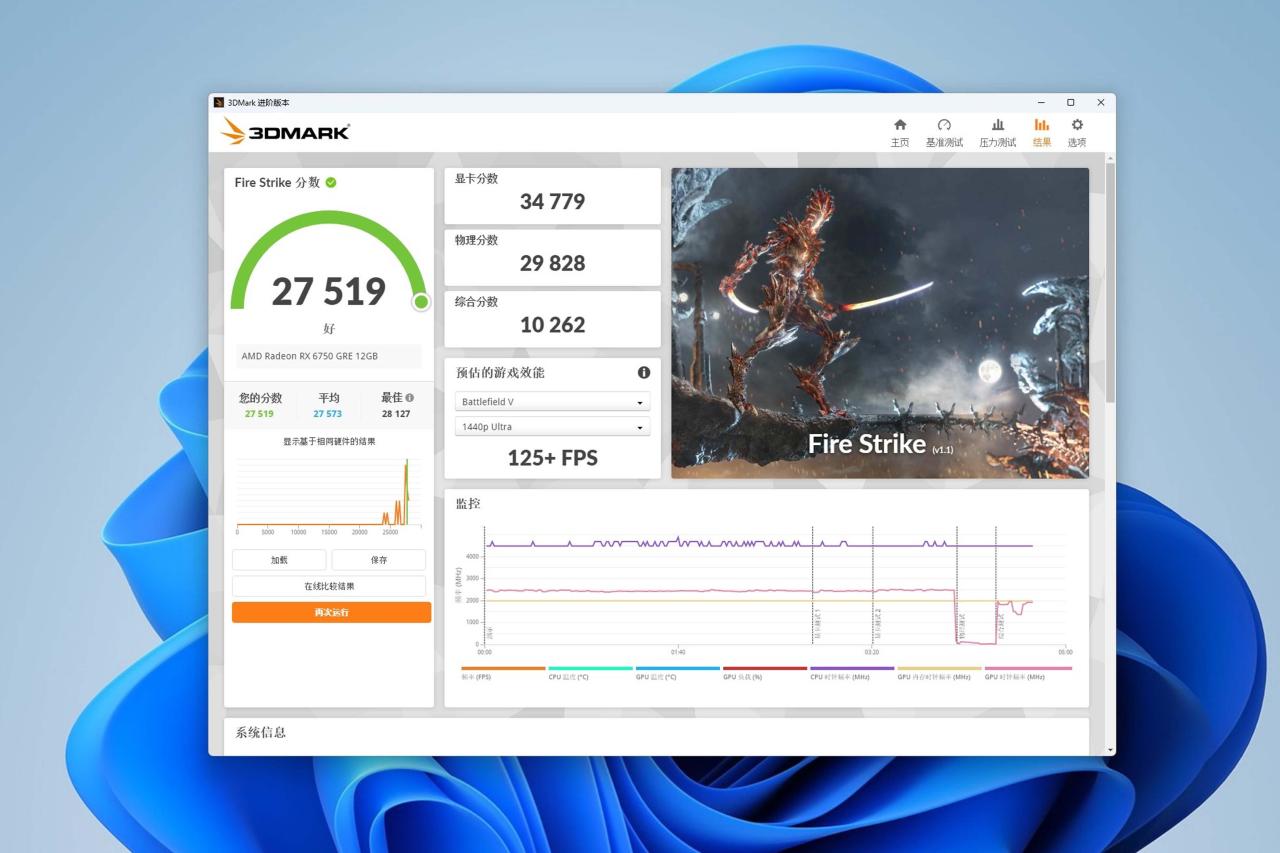Toggle the GPU 内存时钟频率 (MHz) legend series
This screenshot has height=853, width=1280.
939,673
